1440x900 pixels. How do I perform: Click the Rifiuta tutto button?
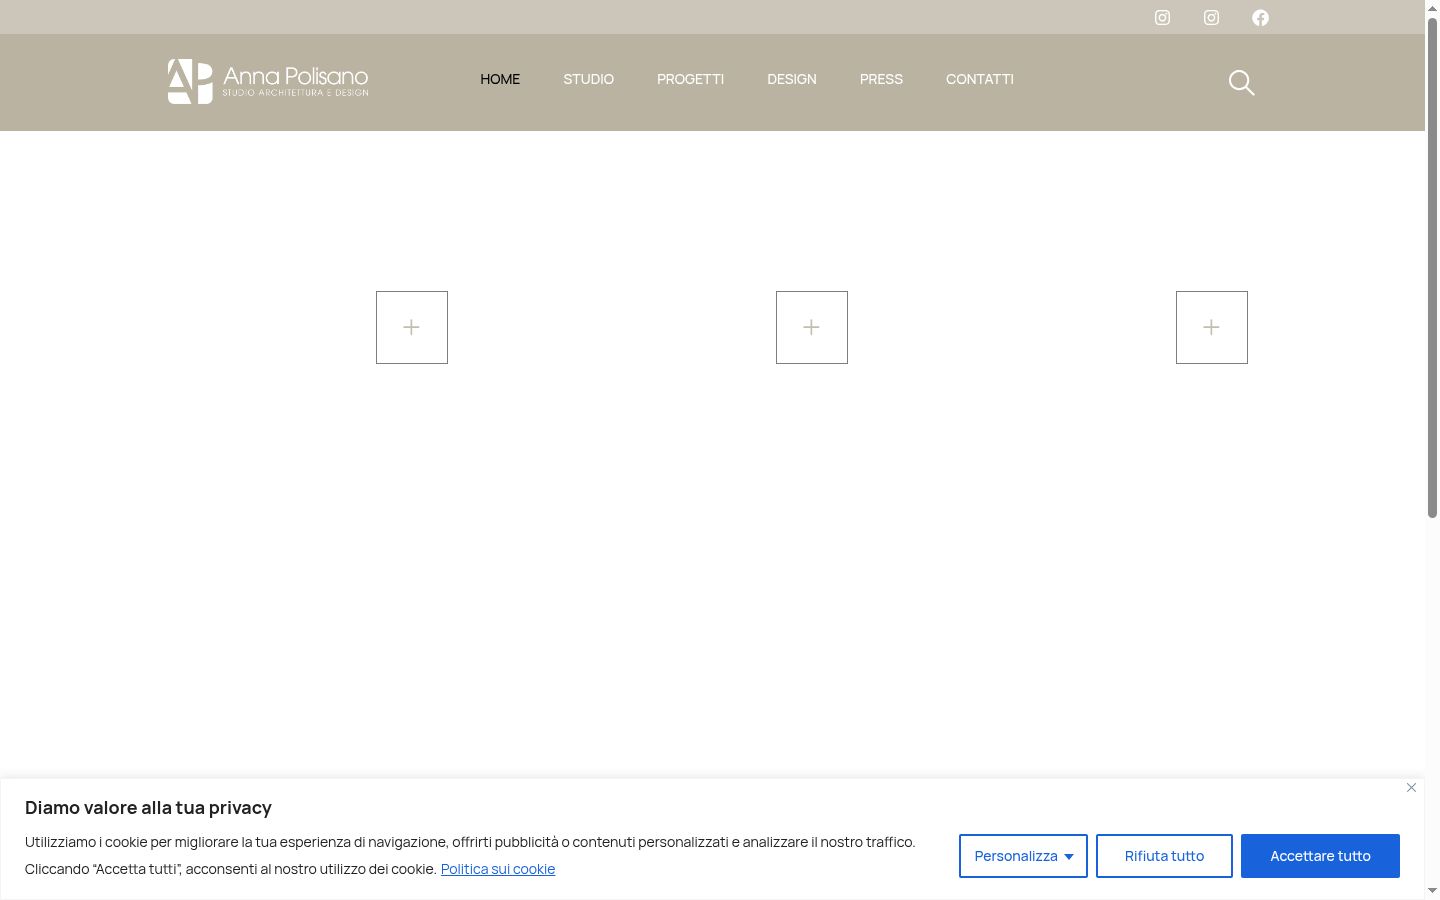(1164, 856)
